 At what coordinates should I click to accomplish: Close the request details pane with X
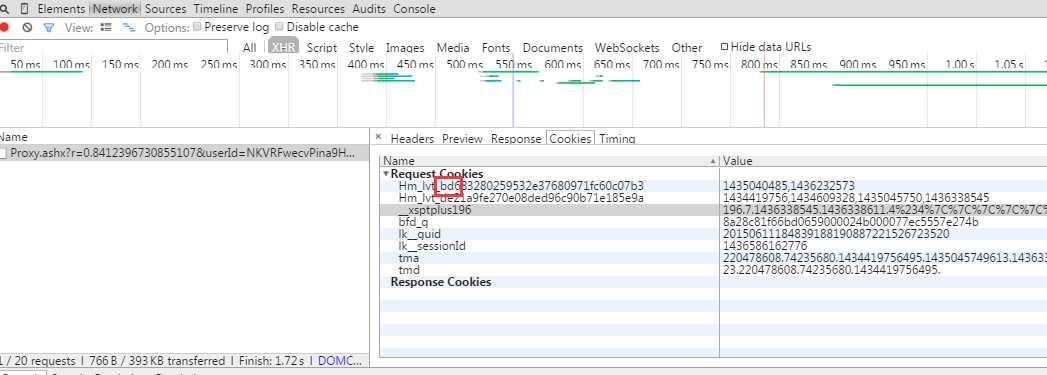(x=378, y=137)
